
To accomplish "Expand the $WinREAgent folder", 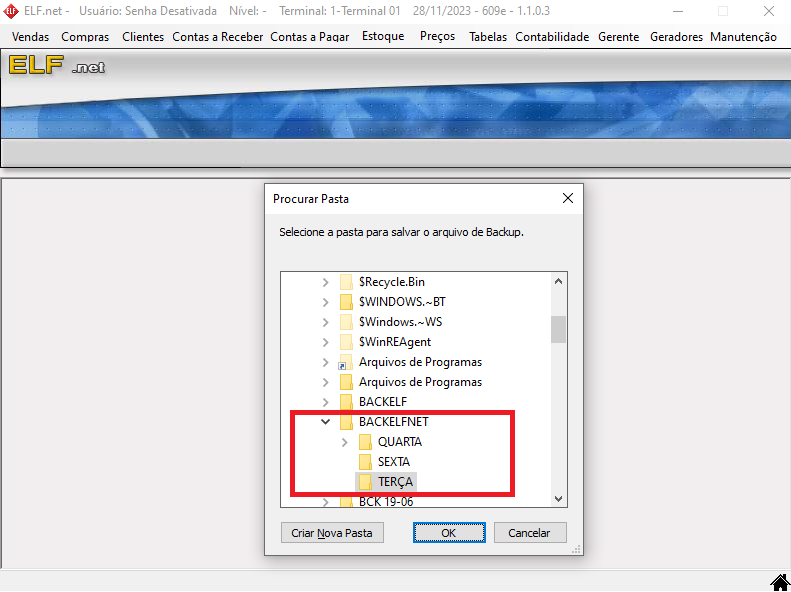I will [325, 342].
